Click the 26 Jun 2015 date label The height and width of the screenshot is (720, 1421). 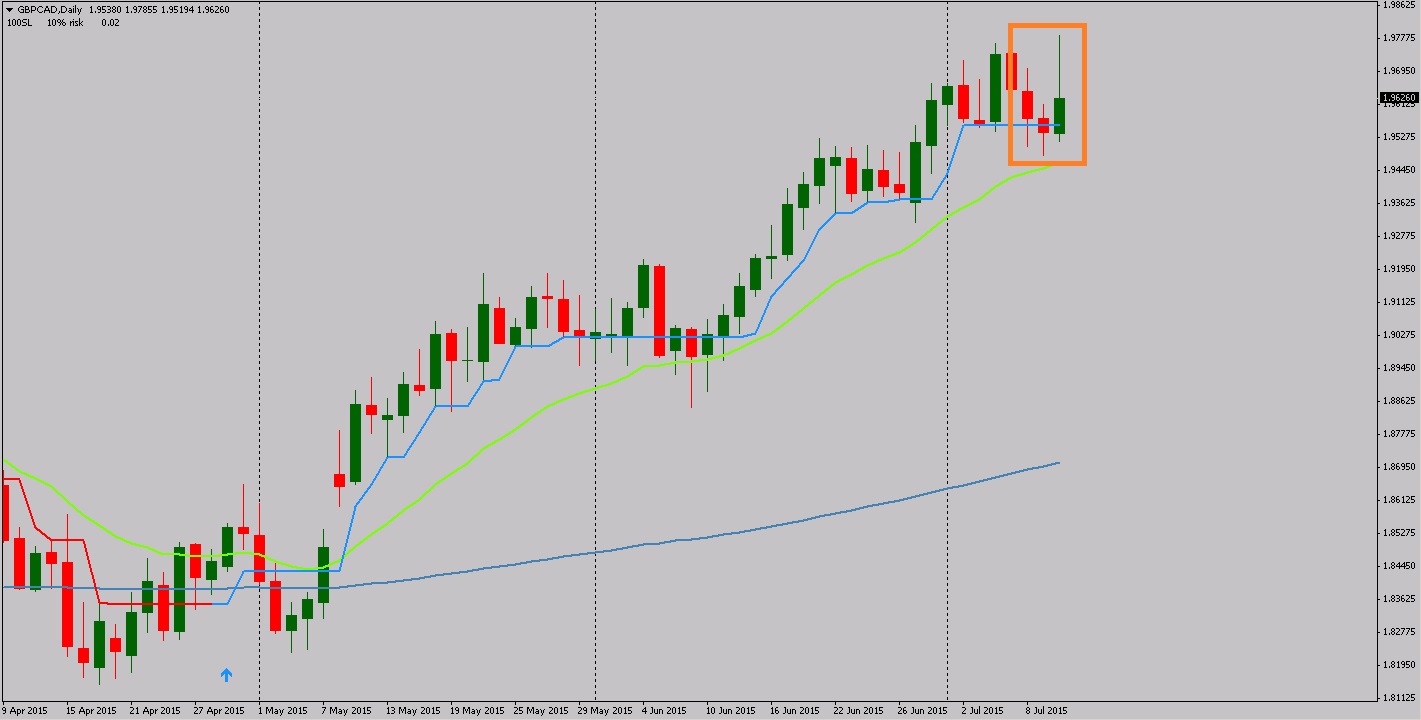[x=923, y=712]
